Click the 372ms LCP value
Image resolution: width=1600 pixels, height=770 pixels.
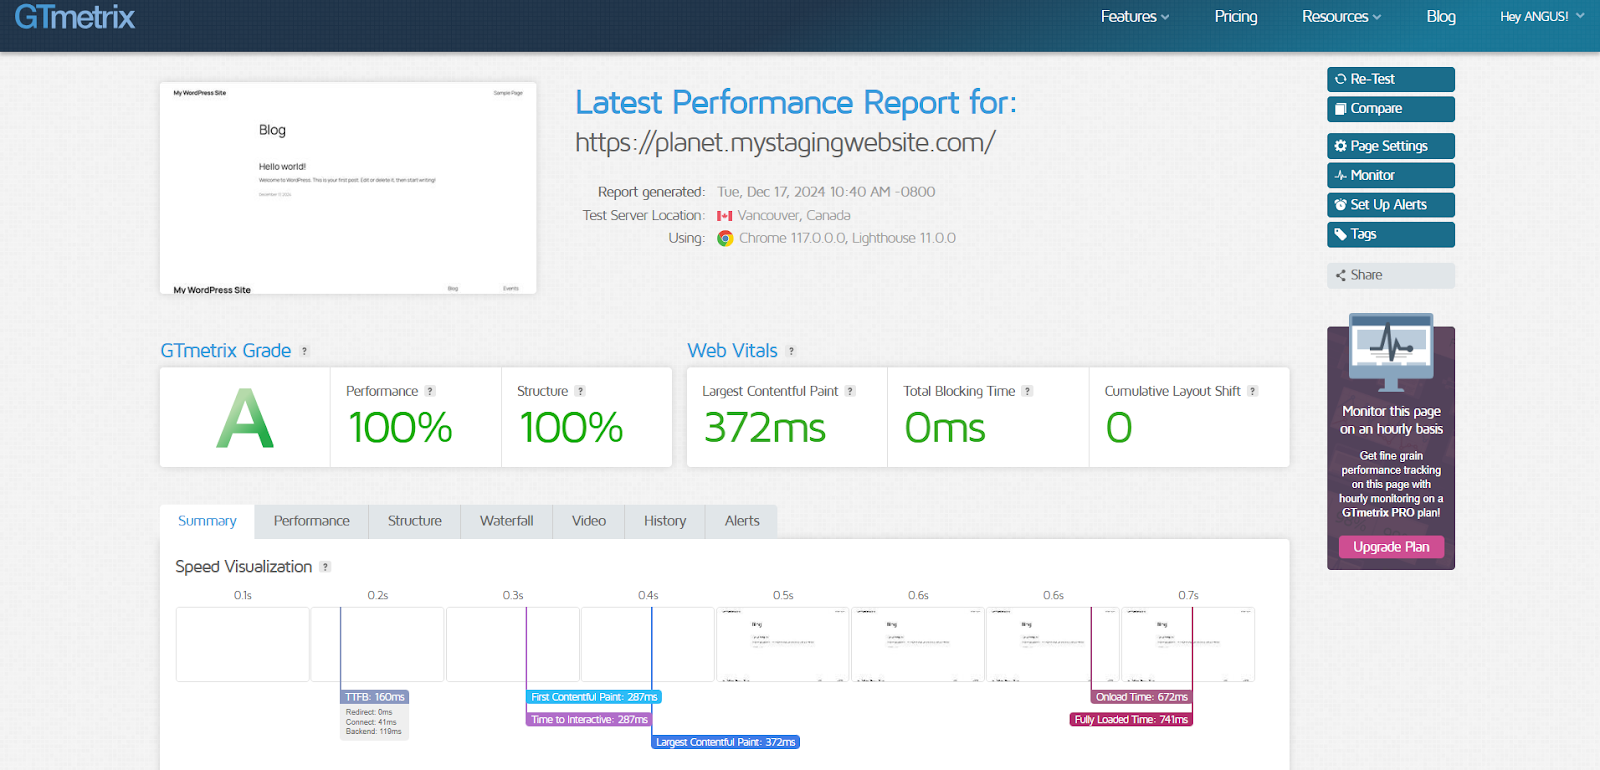click(765, 428)
